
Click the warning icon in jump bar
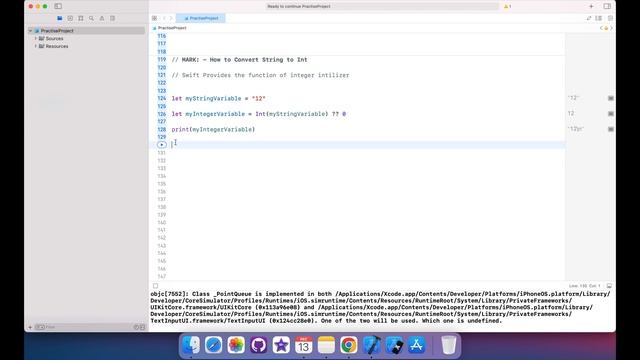pos(606,28)
